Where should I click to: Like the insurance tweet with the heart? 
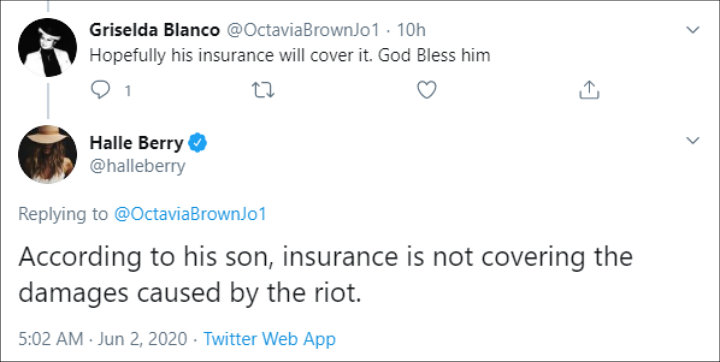(x=427, y=90)
